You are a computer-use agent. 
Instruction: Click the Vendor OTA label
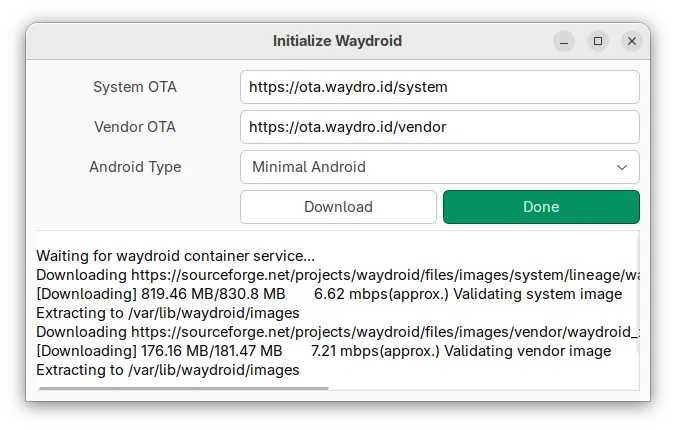pyautogui.click(x=135, y=127)
